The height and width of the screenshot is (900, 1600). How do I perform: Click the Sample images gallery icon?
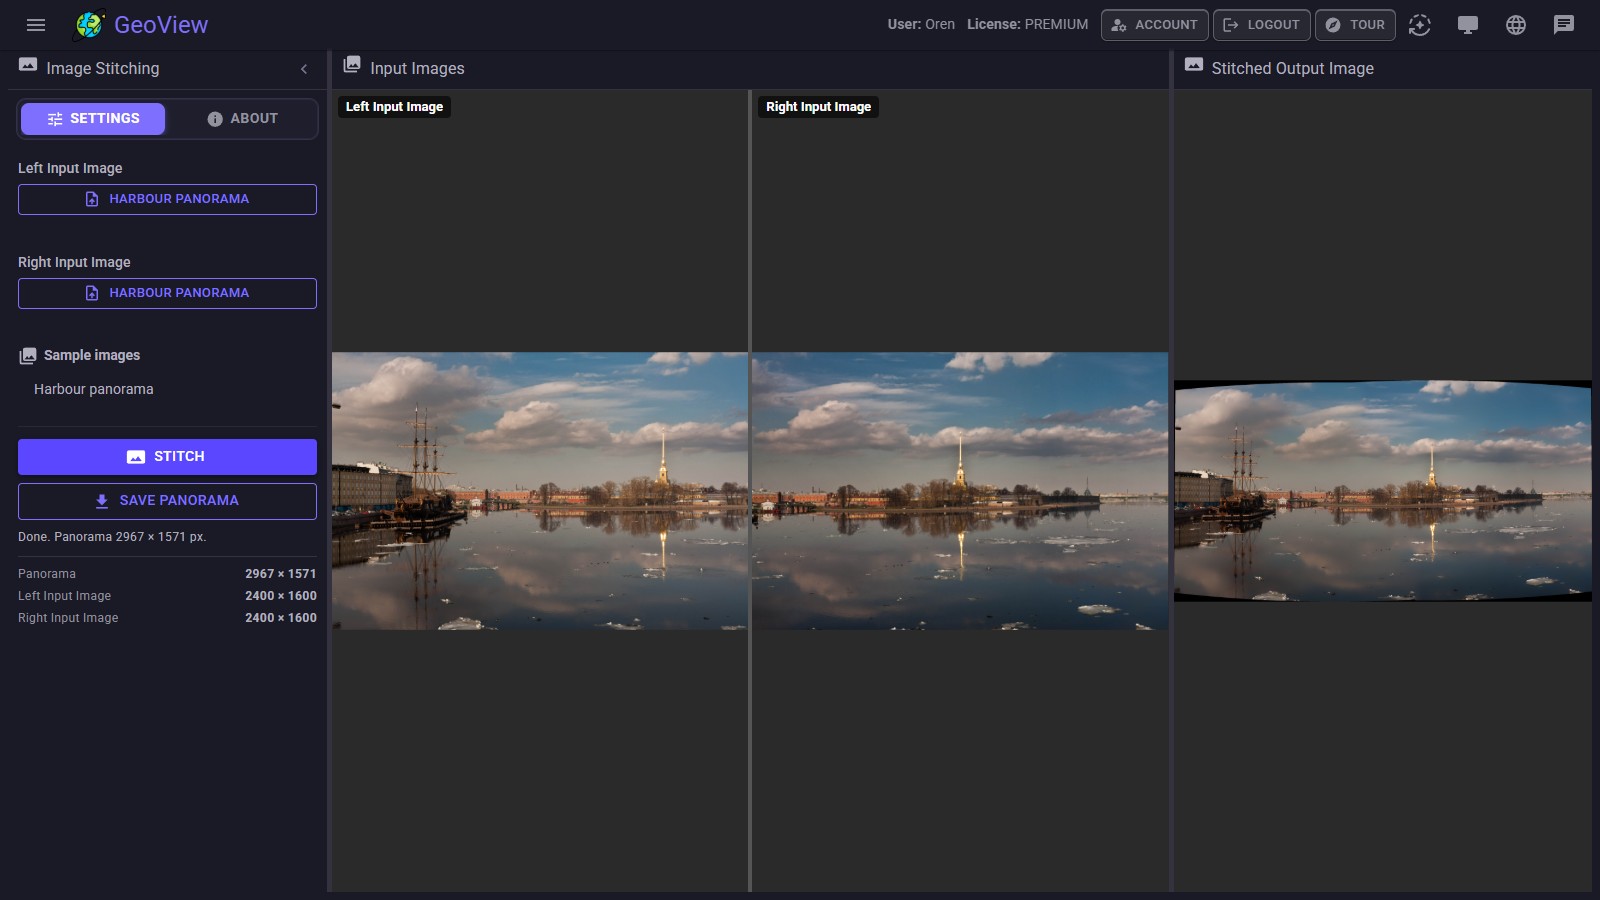click(28, 356)
